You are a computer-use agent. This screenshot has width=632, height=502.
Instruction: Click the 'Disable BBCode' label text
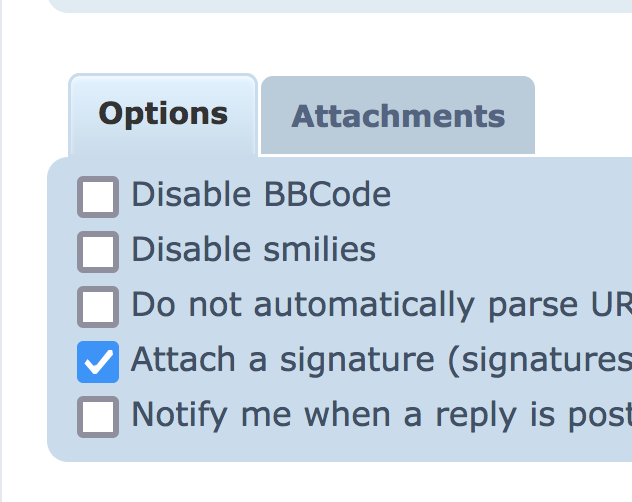pos(261,194)
